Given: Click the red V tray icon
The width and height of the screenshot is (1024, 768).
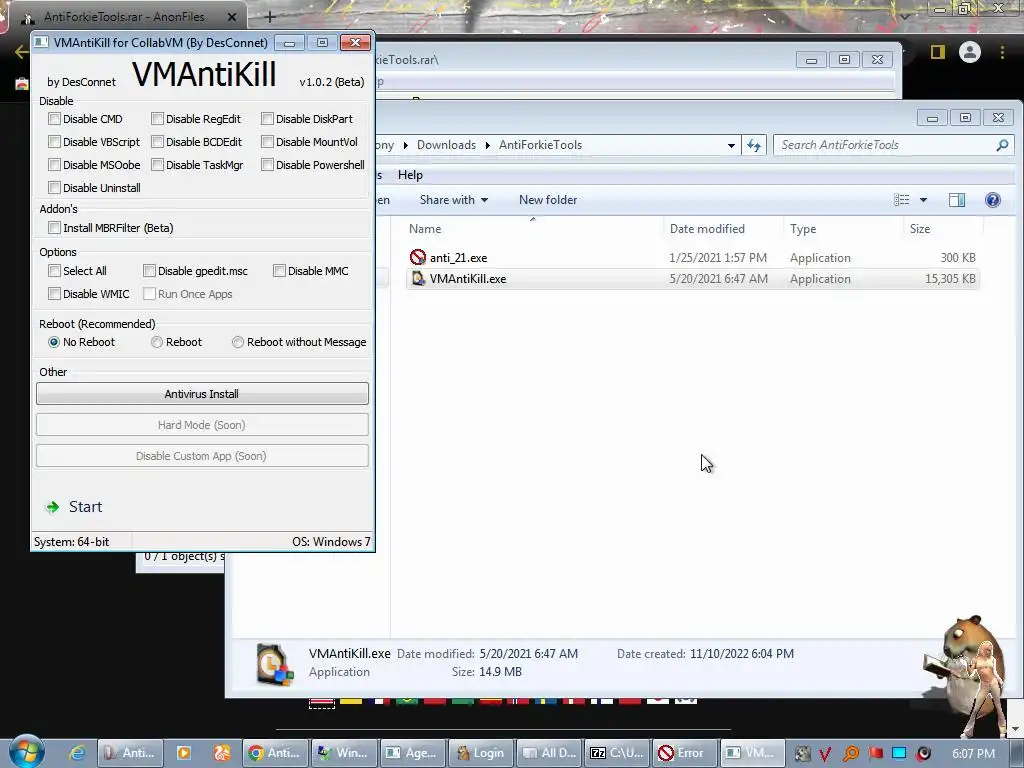Looking at the screenshot, I should (825, 754).
